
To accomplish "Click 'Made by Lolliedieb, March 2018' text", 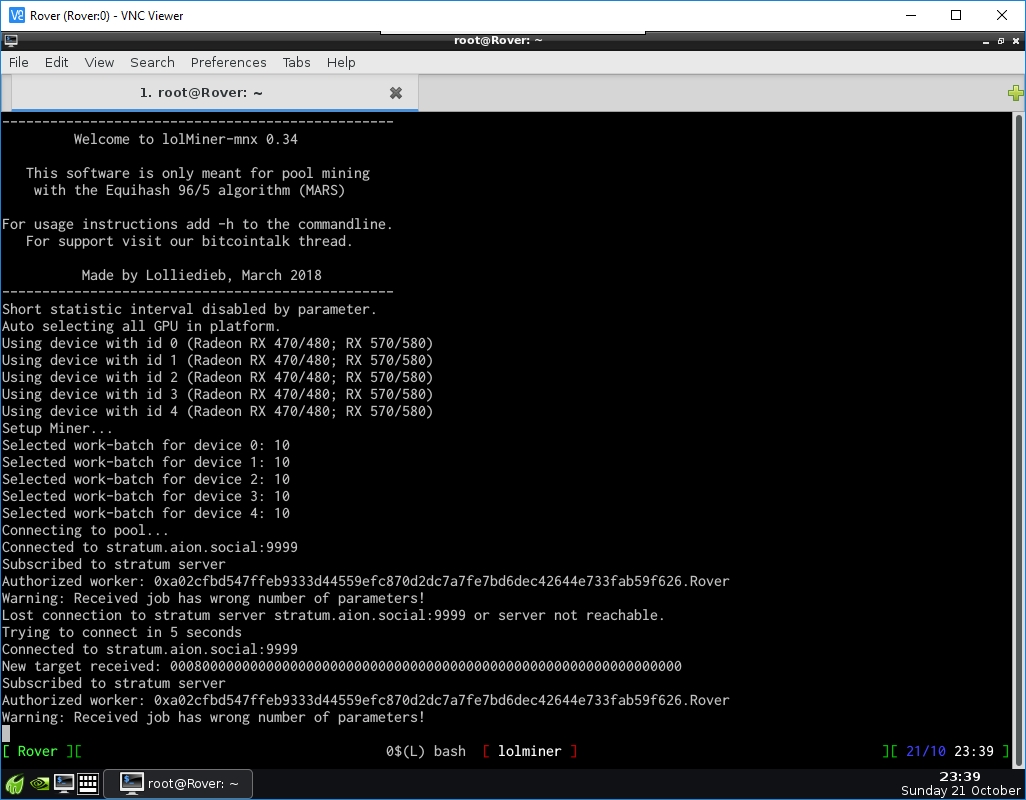I will tap(202, 275).
